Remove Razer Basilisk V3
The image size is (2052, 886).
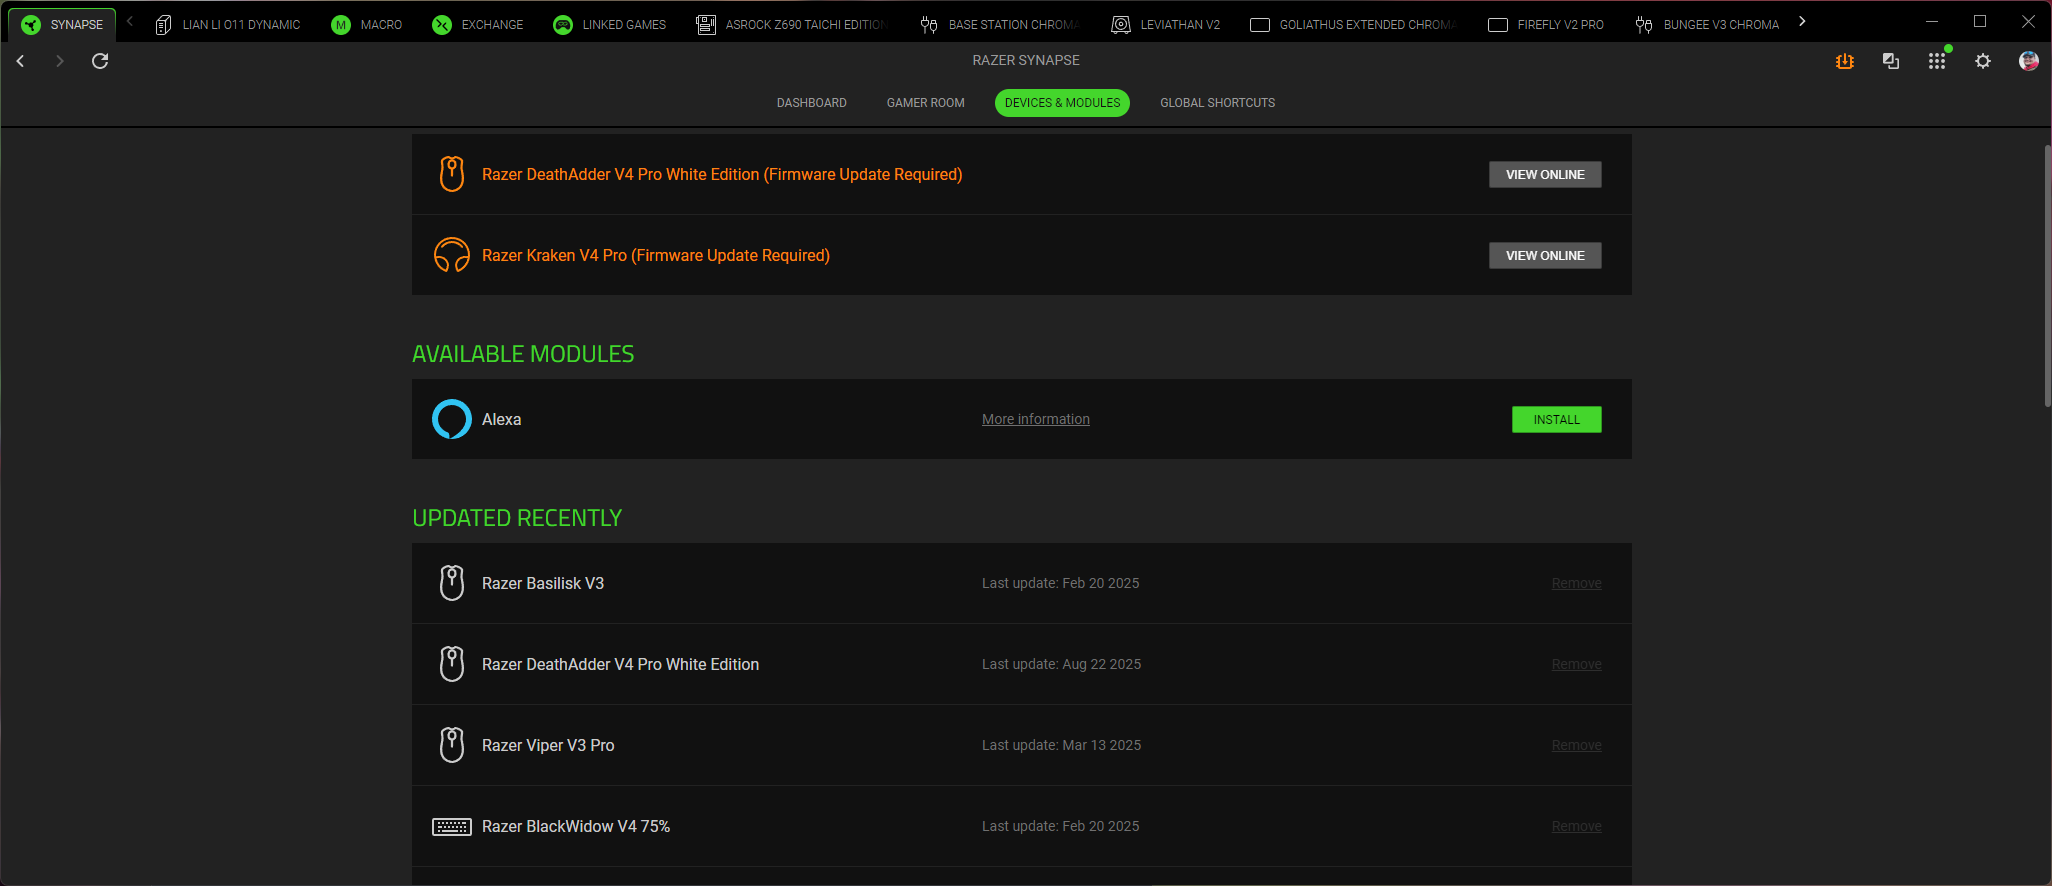coord(1577,583)
